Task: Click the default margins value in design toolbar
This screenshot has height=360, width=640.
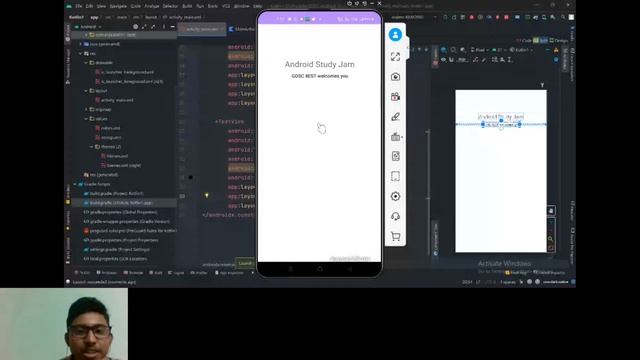Action: pos(462,60)
